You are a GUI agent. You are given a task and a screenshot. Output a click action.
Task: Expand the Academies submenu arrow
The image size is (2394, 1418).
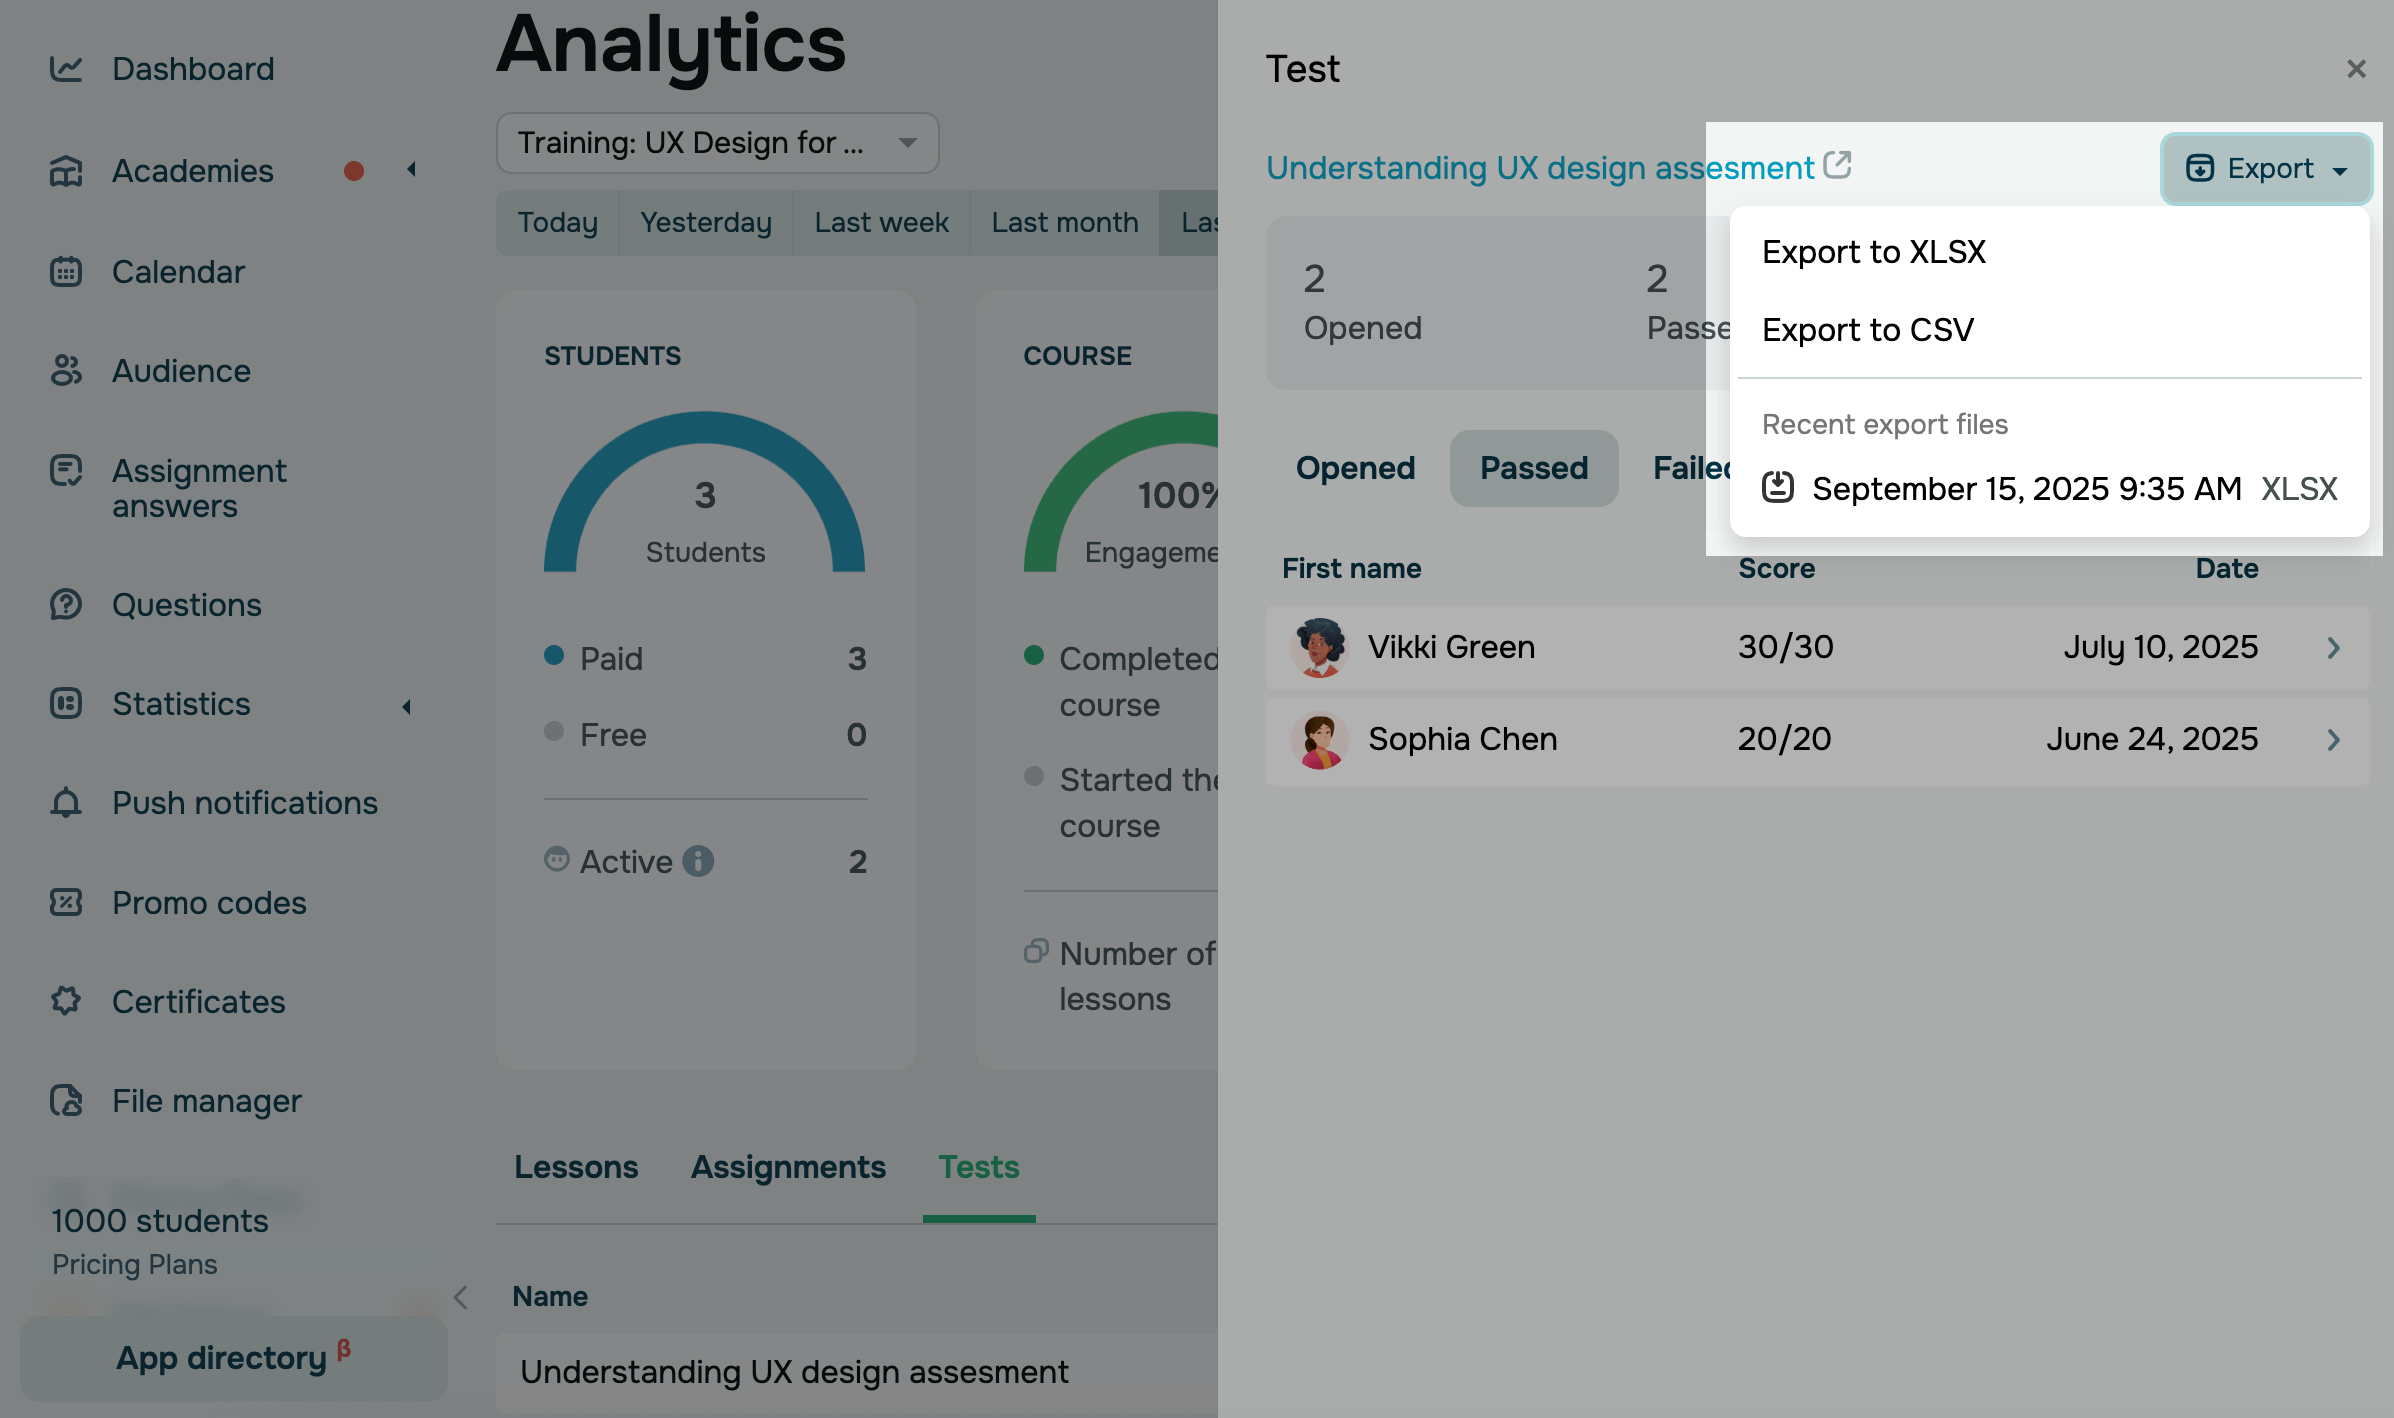point(411,170)
